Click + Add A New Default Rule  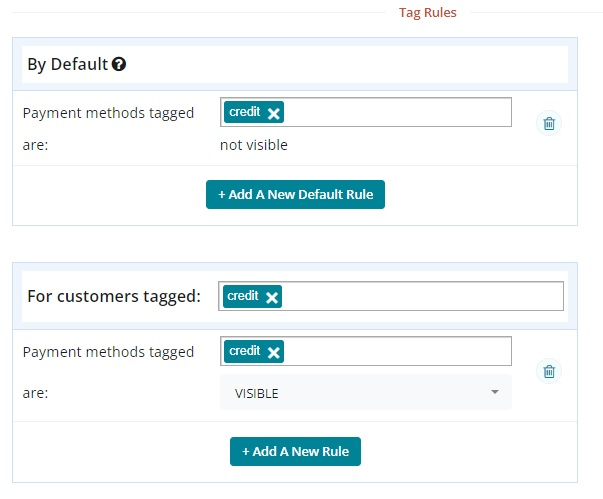click(295, 194)
